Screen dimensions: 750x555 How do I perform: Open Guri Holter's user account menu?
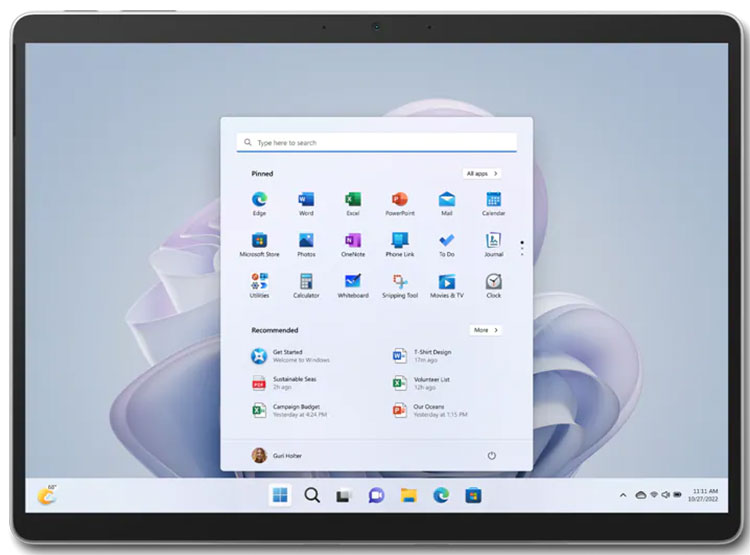pyautogui.click(x=277, y=455)
